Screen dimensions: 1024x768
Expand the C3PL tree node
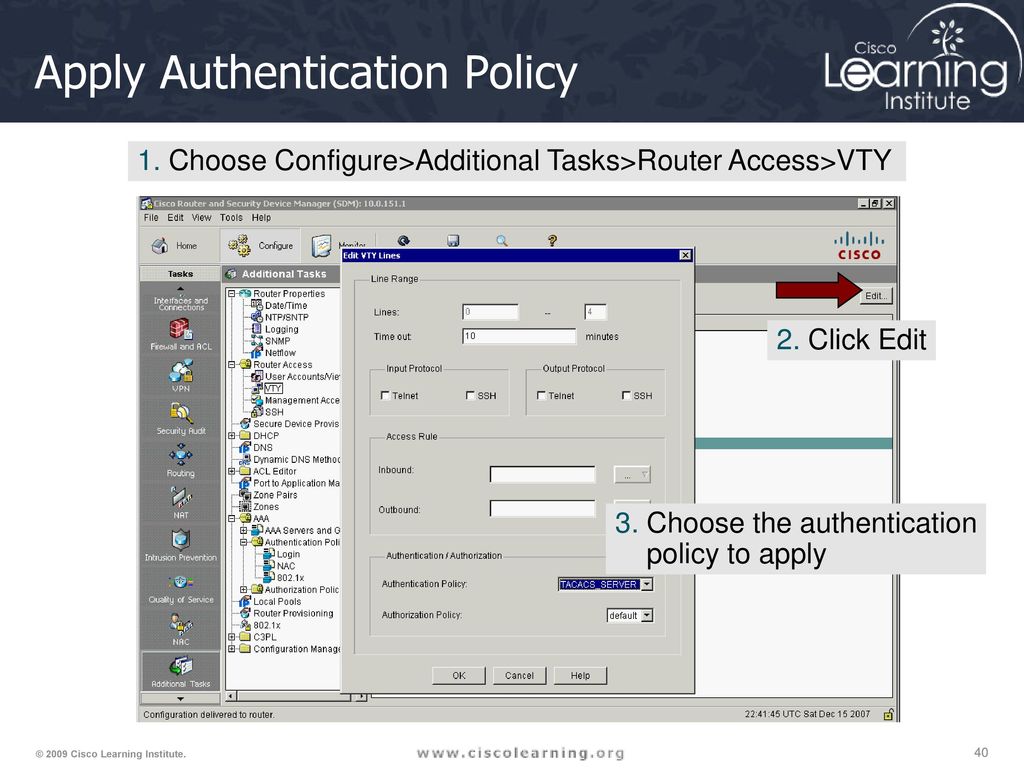231,637
